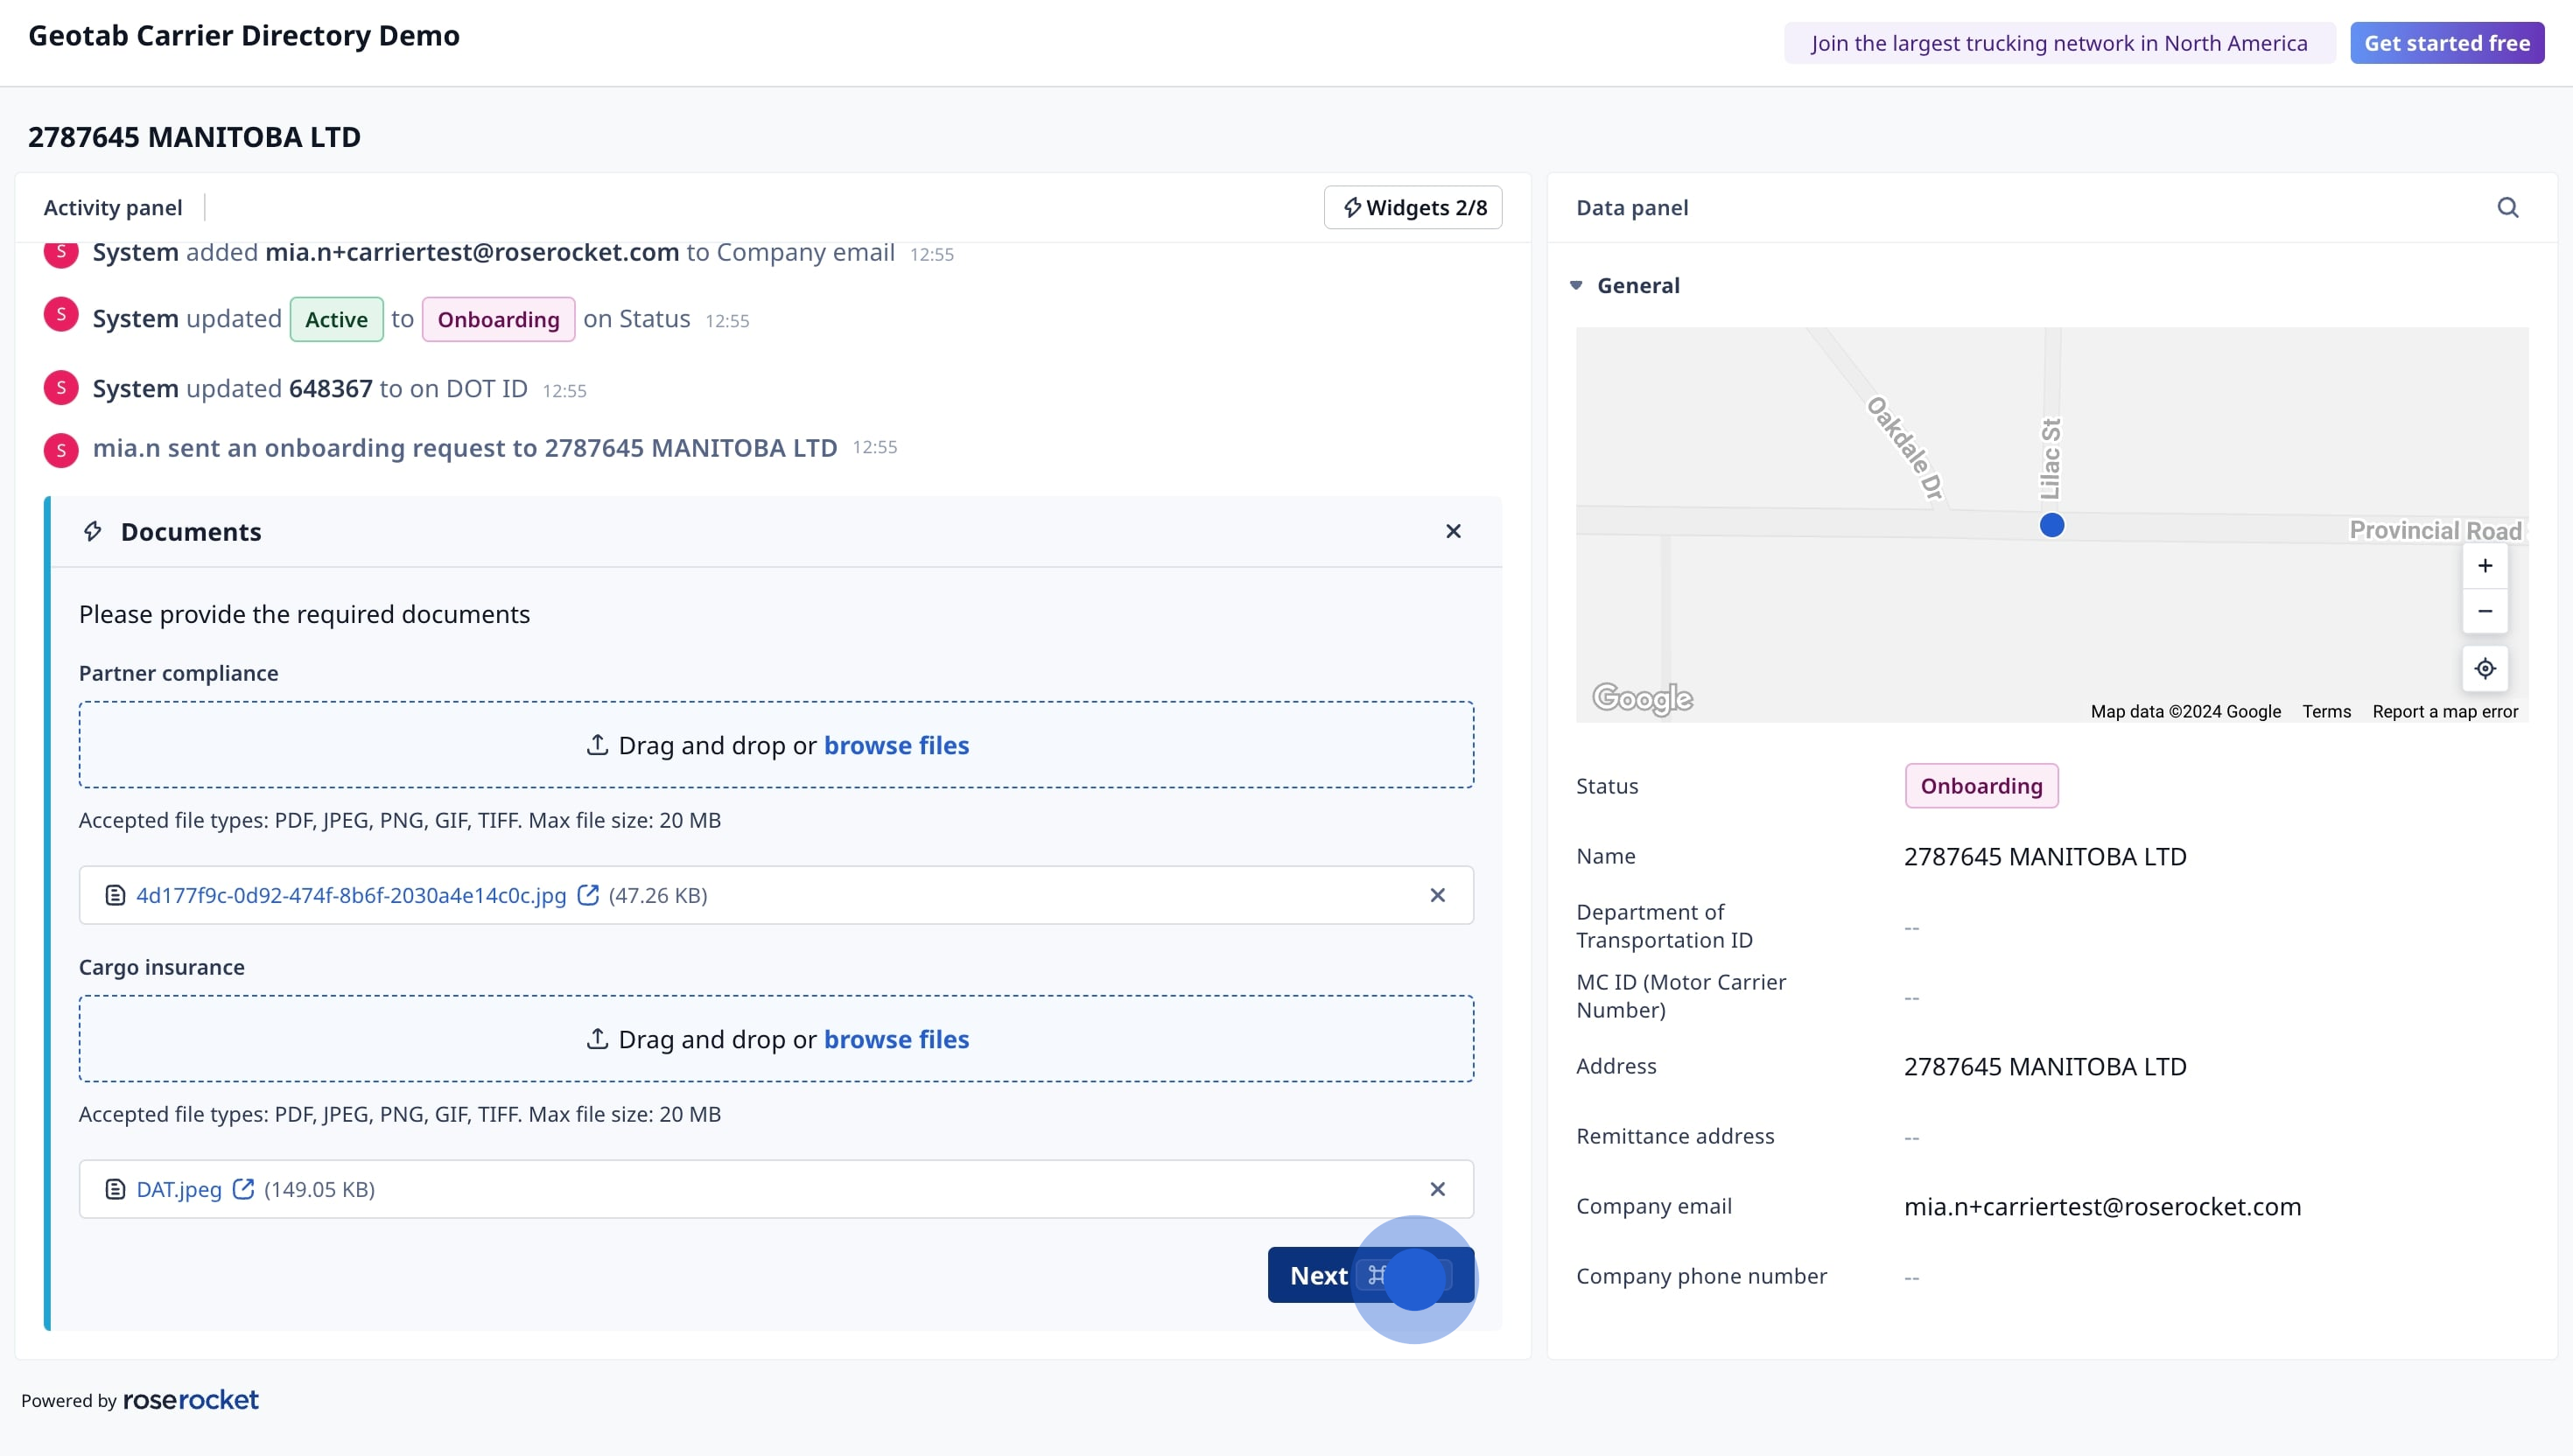Image resolution: width=2573 pixels, height=1456 pixels.
Task: Click Geotab Carrier Directory Demo title
Action: tap(244, 35)
